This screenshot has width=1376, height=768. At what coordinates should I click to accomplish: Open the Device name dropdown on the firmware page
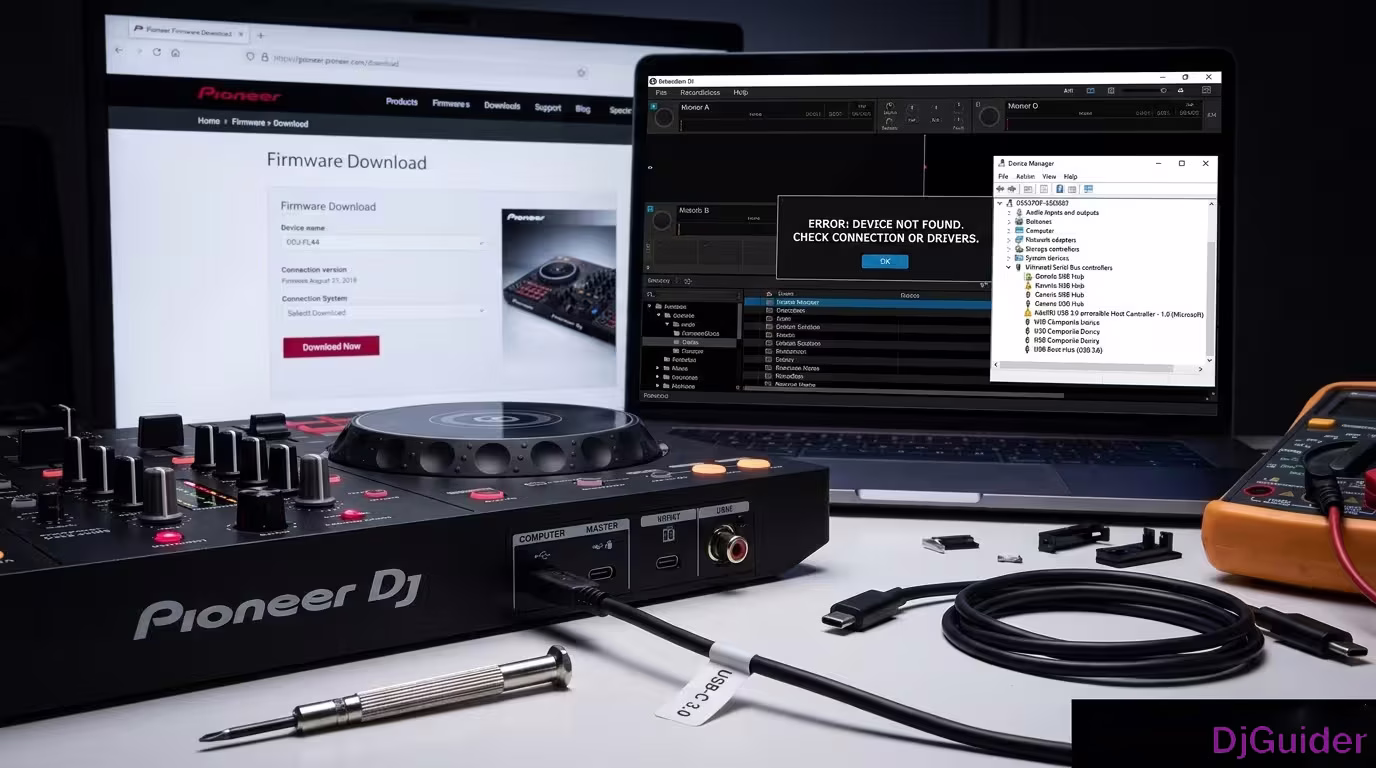point(383,242)
